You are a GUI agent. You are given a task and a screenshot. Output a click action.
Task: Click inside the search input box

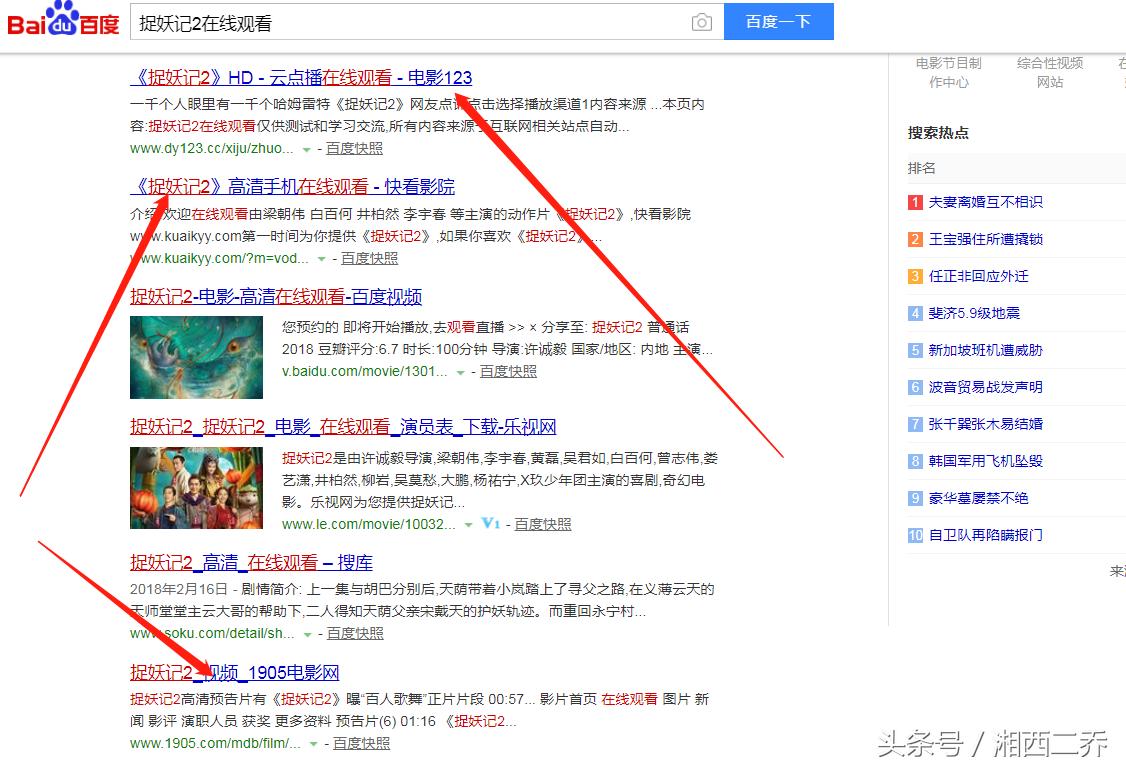(x=400, y=21)
